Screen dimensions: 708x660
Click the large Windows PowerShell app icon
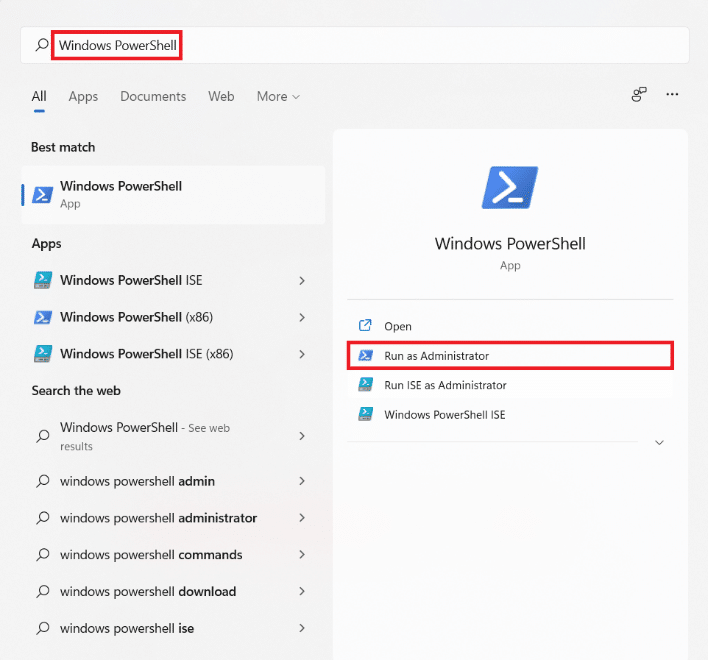pos(510,187)
